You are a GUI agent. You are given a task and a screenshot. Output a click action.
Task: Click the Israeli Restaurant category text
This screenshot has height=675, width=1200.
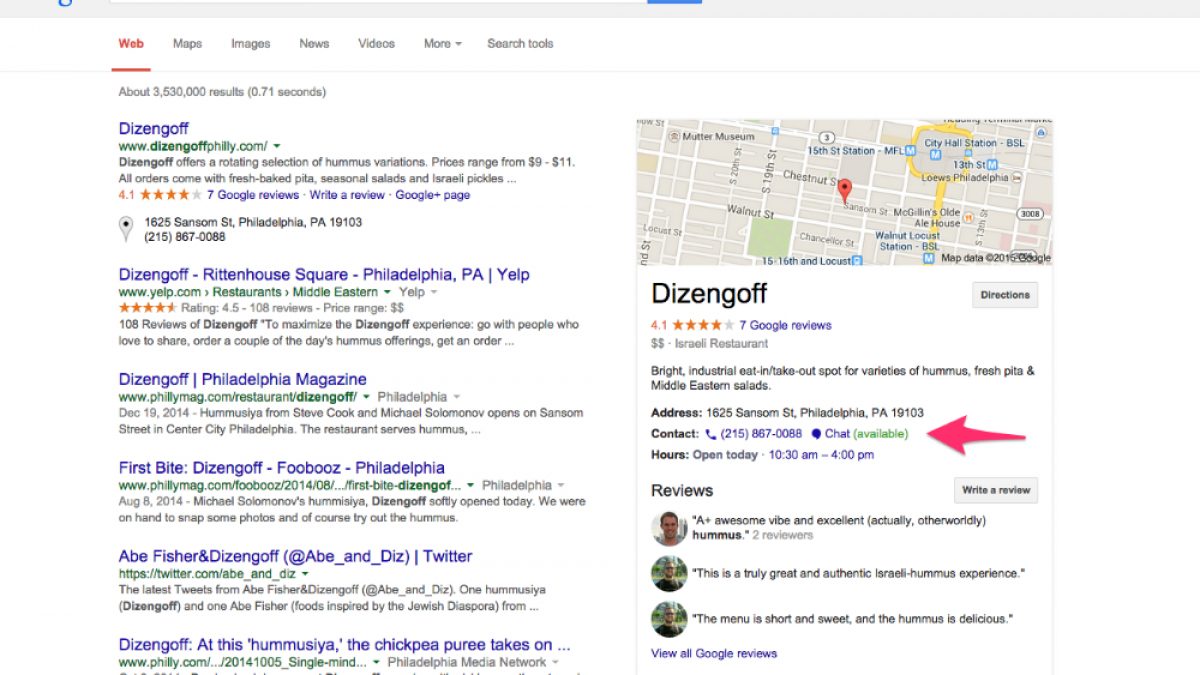(722, 343)
